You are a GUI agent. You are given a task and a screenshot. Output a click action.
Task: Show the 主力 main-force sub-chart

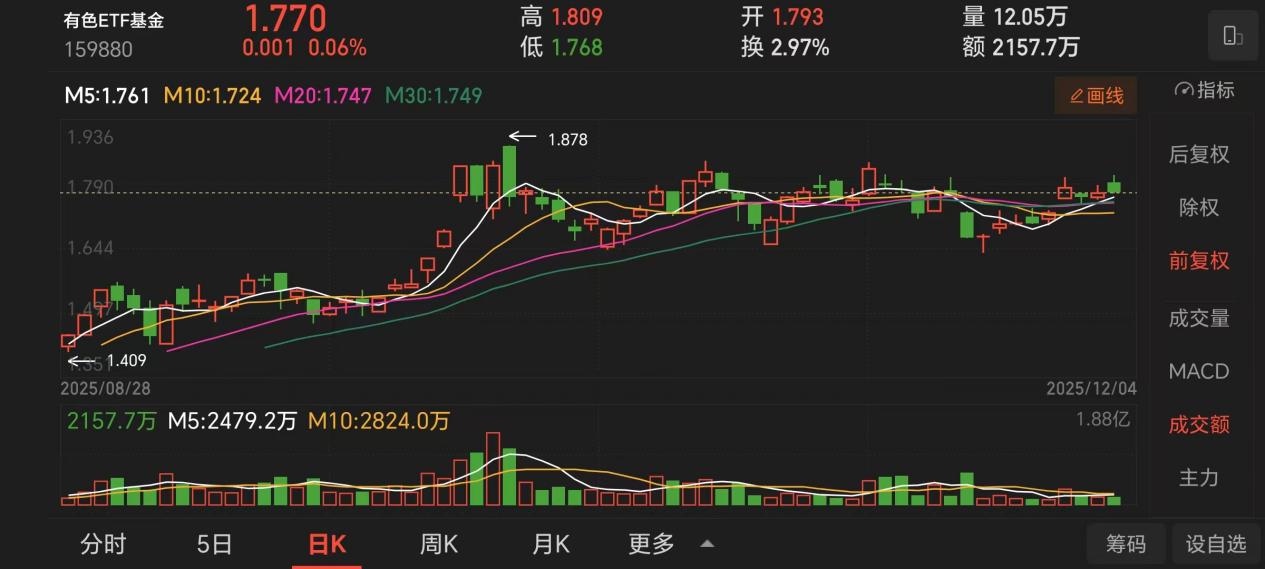(x=1199, y=478)
